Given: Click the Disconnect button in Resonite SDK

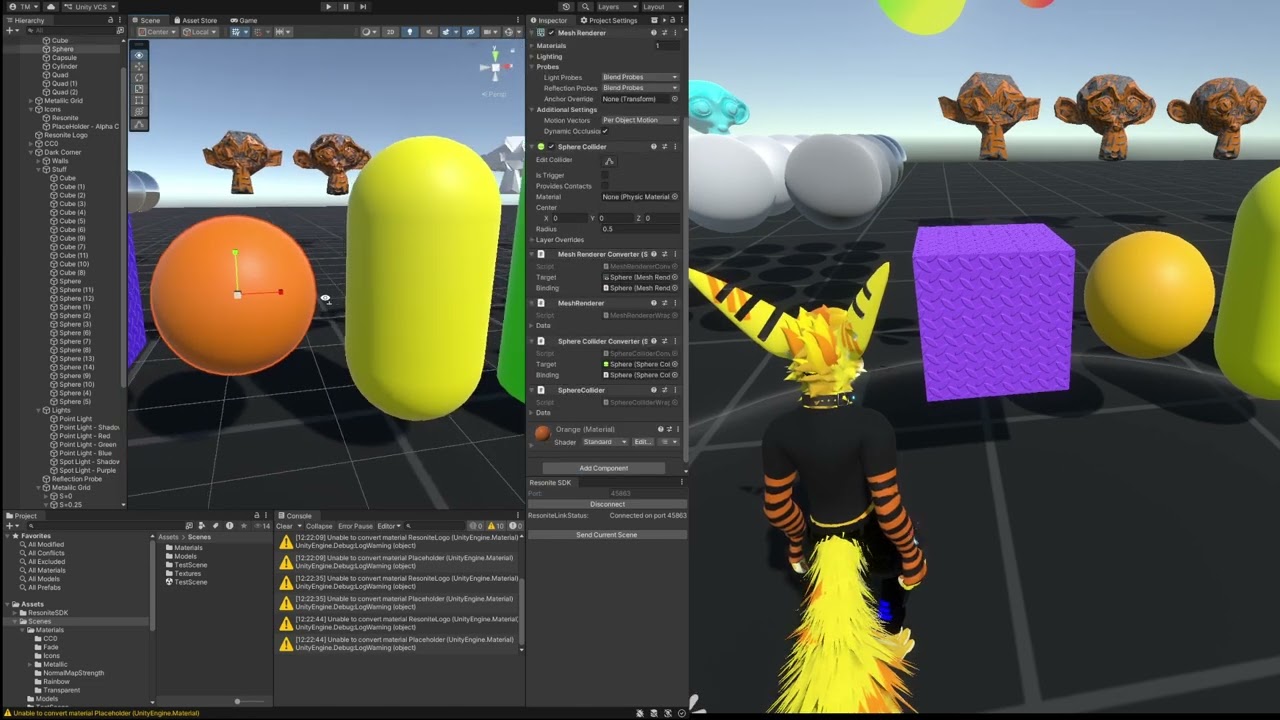Looking at the screenshot, I should (x=607, y=504).
